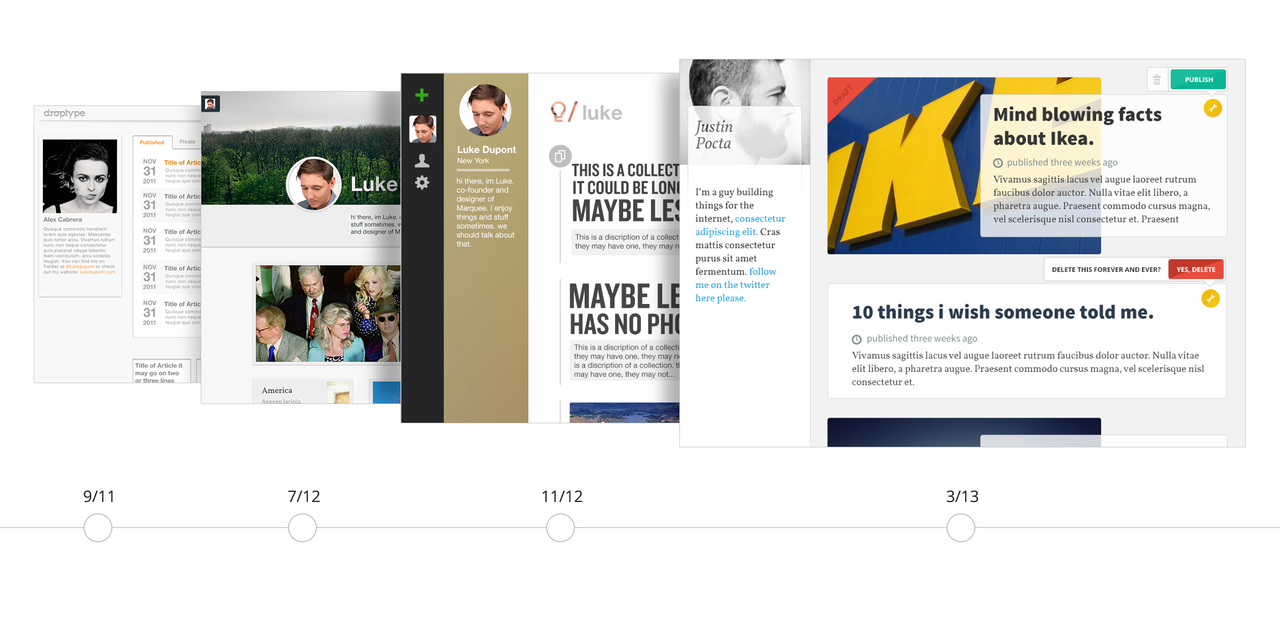This screenshot has width=1280, height=624.
Task: Open the 'consectetur adipiscing elit' link
Action: (x=741, y=225)
